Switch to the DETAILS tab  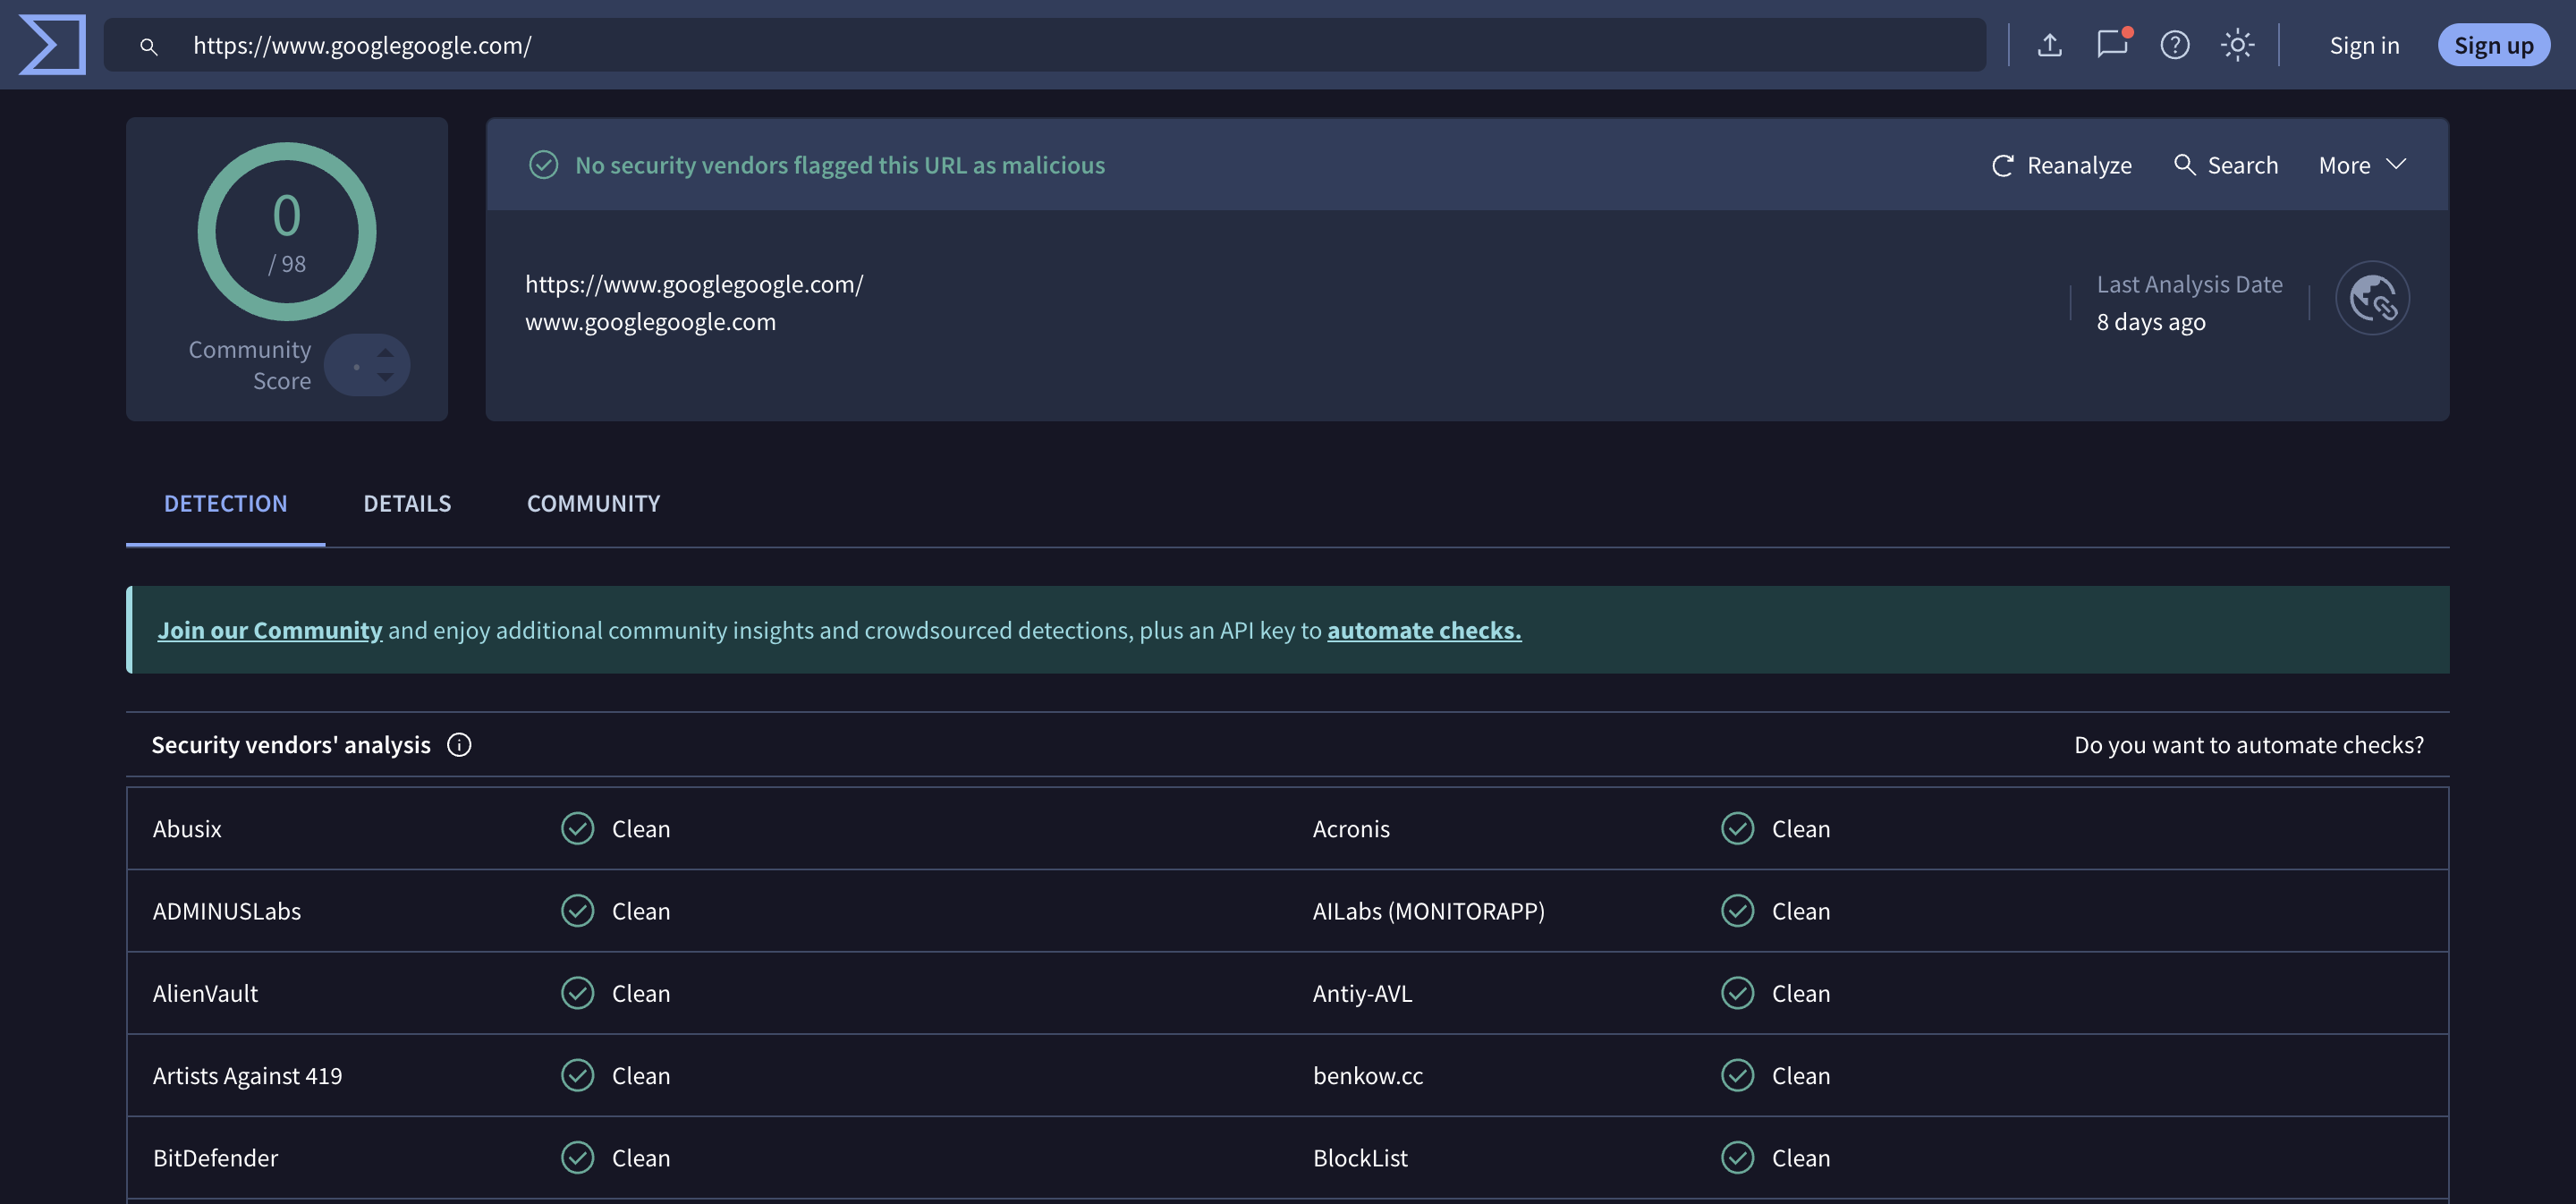407,503
